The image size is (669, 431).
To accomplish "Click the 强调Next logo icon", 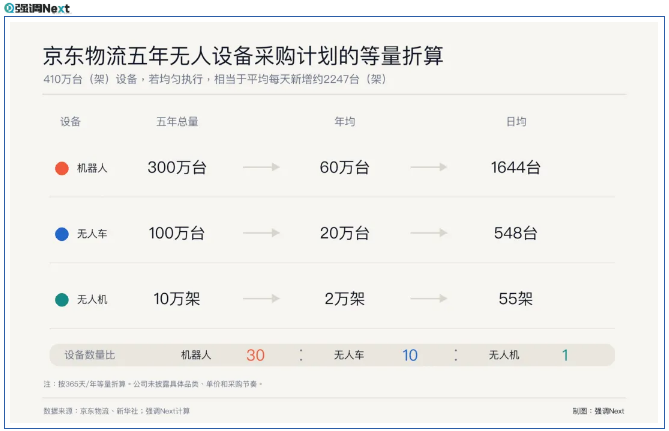I will (x=9, y=8).
